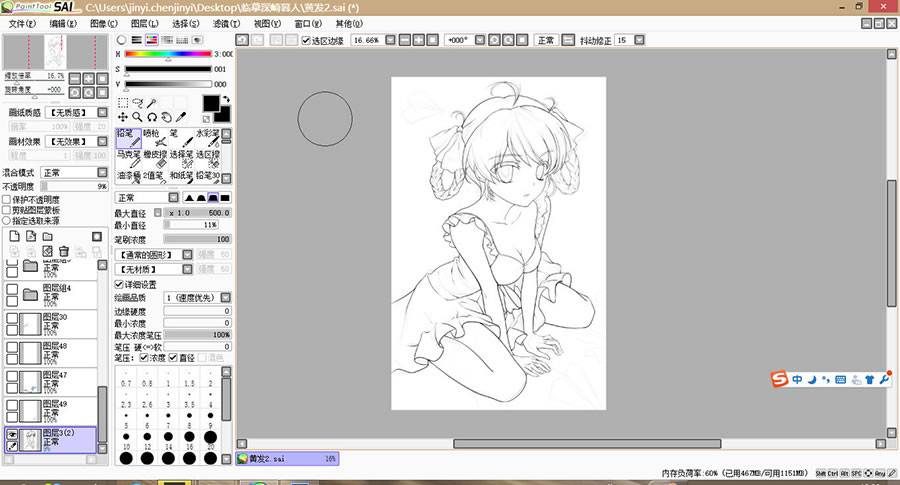Create a new normal layer
Viewport: 900px width, 485px height.
[15, 236]
